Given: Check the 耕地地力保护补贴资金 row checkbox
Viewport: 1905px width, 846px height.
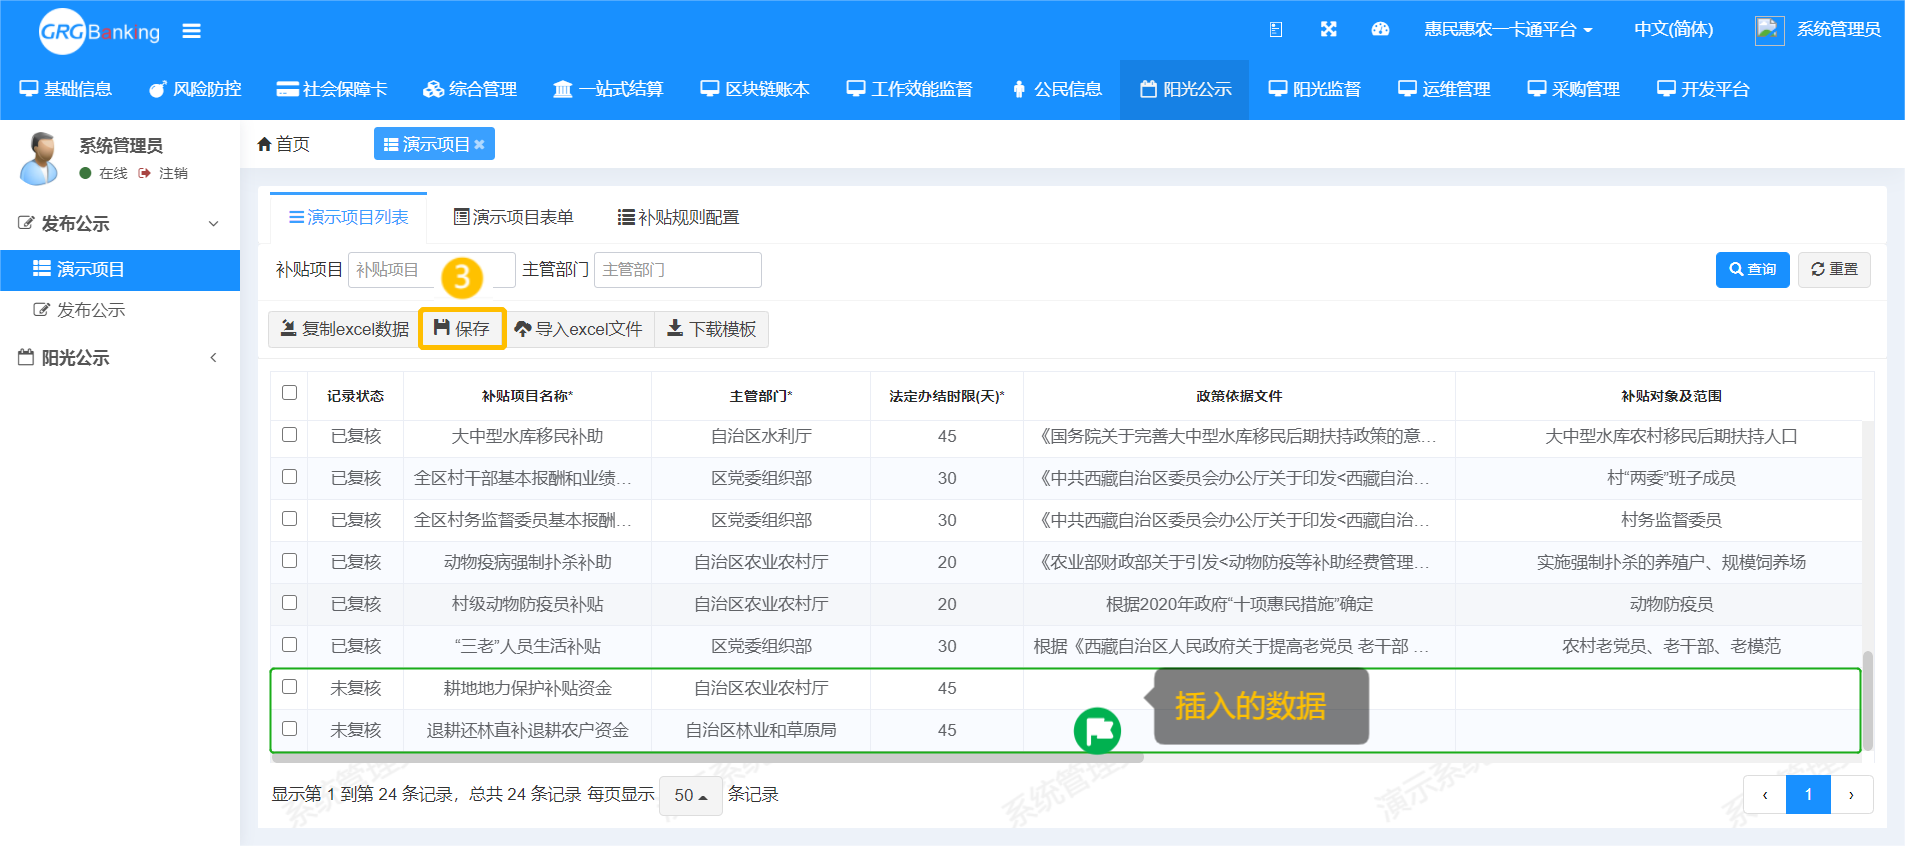Looking at the screenshot, I should 290,687.
